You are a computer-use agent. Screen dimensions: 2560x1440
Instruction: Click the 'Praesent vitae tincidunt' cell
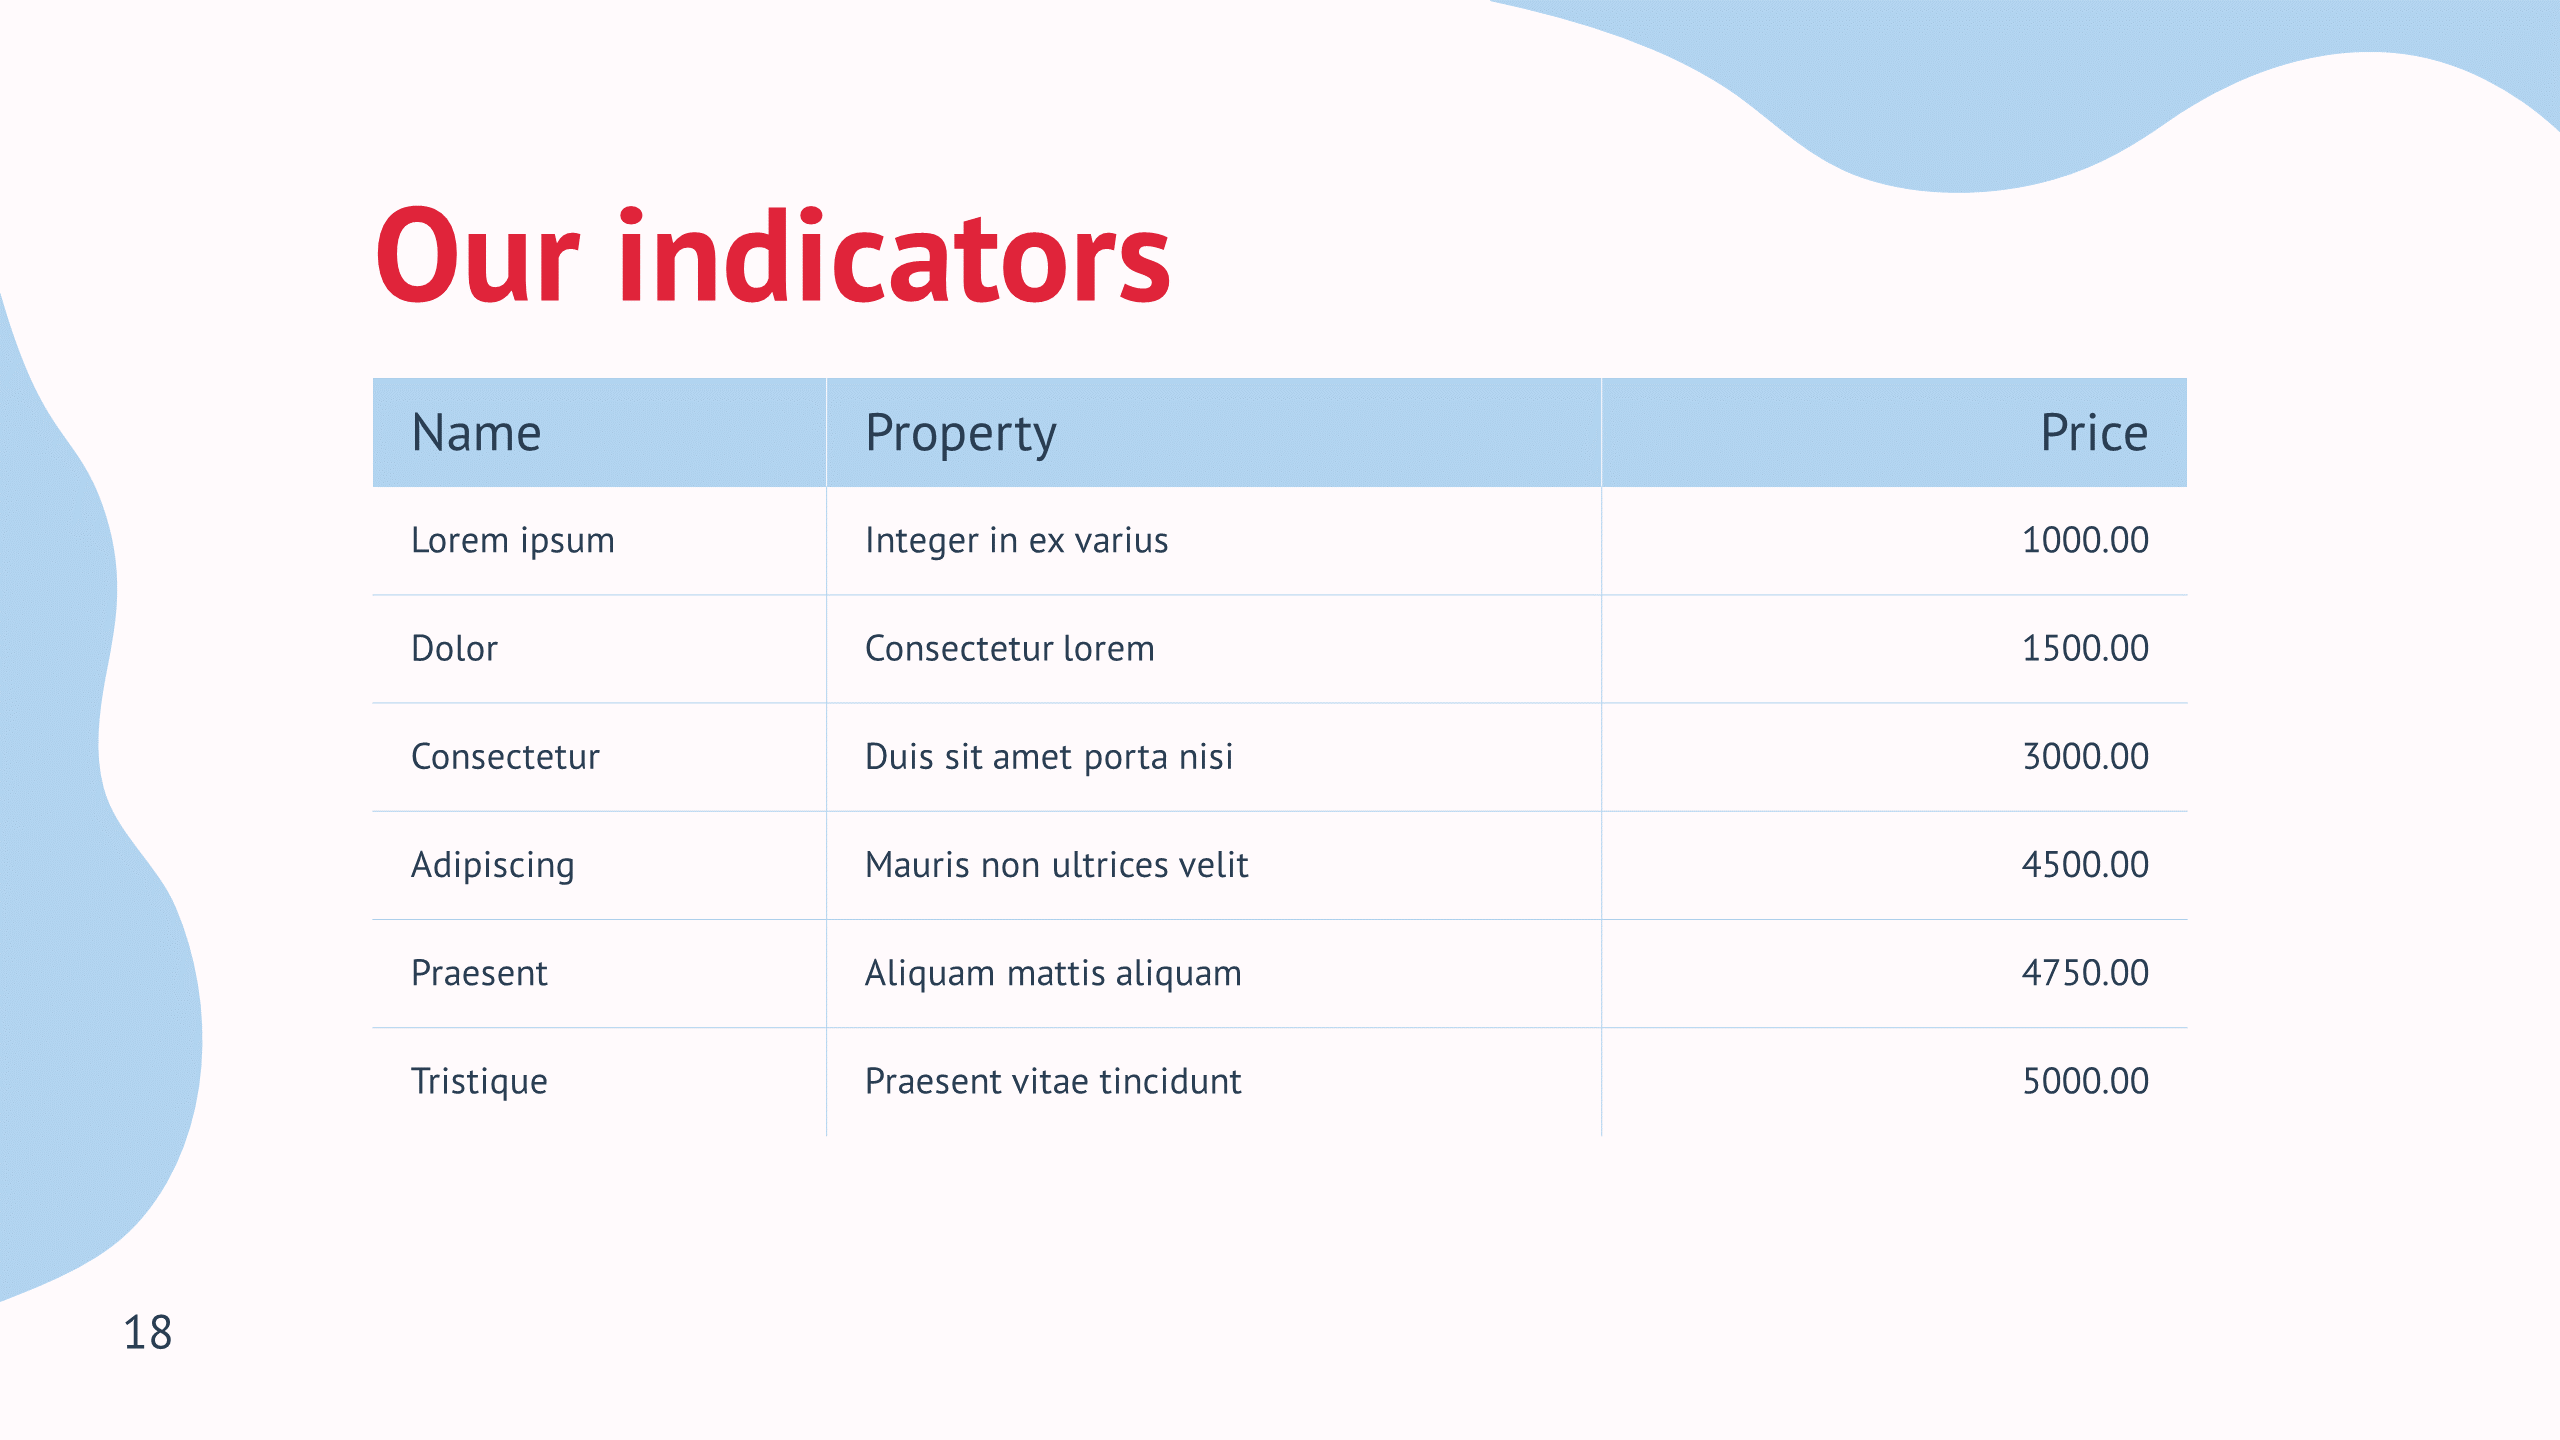pos(1052,1081)
